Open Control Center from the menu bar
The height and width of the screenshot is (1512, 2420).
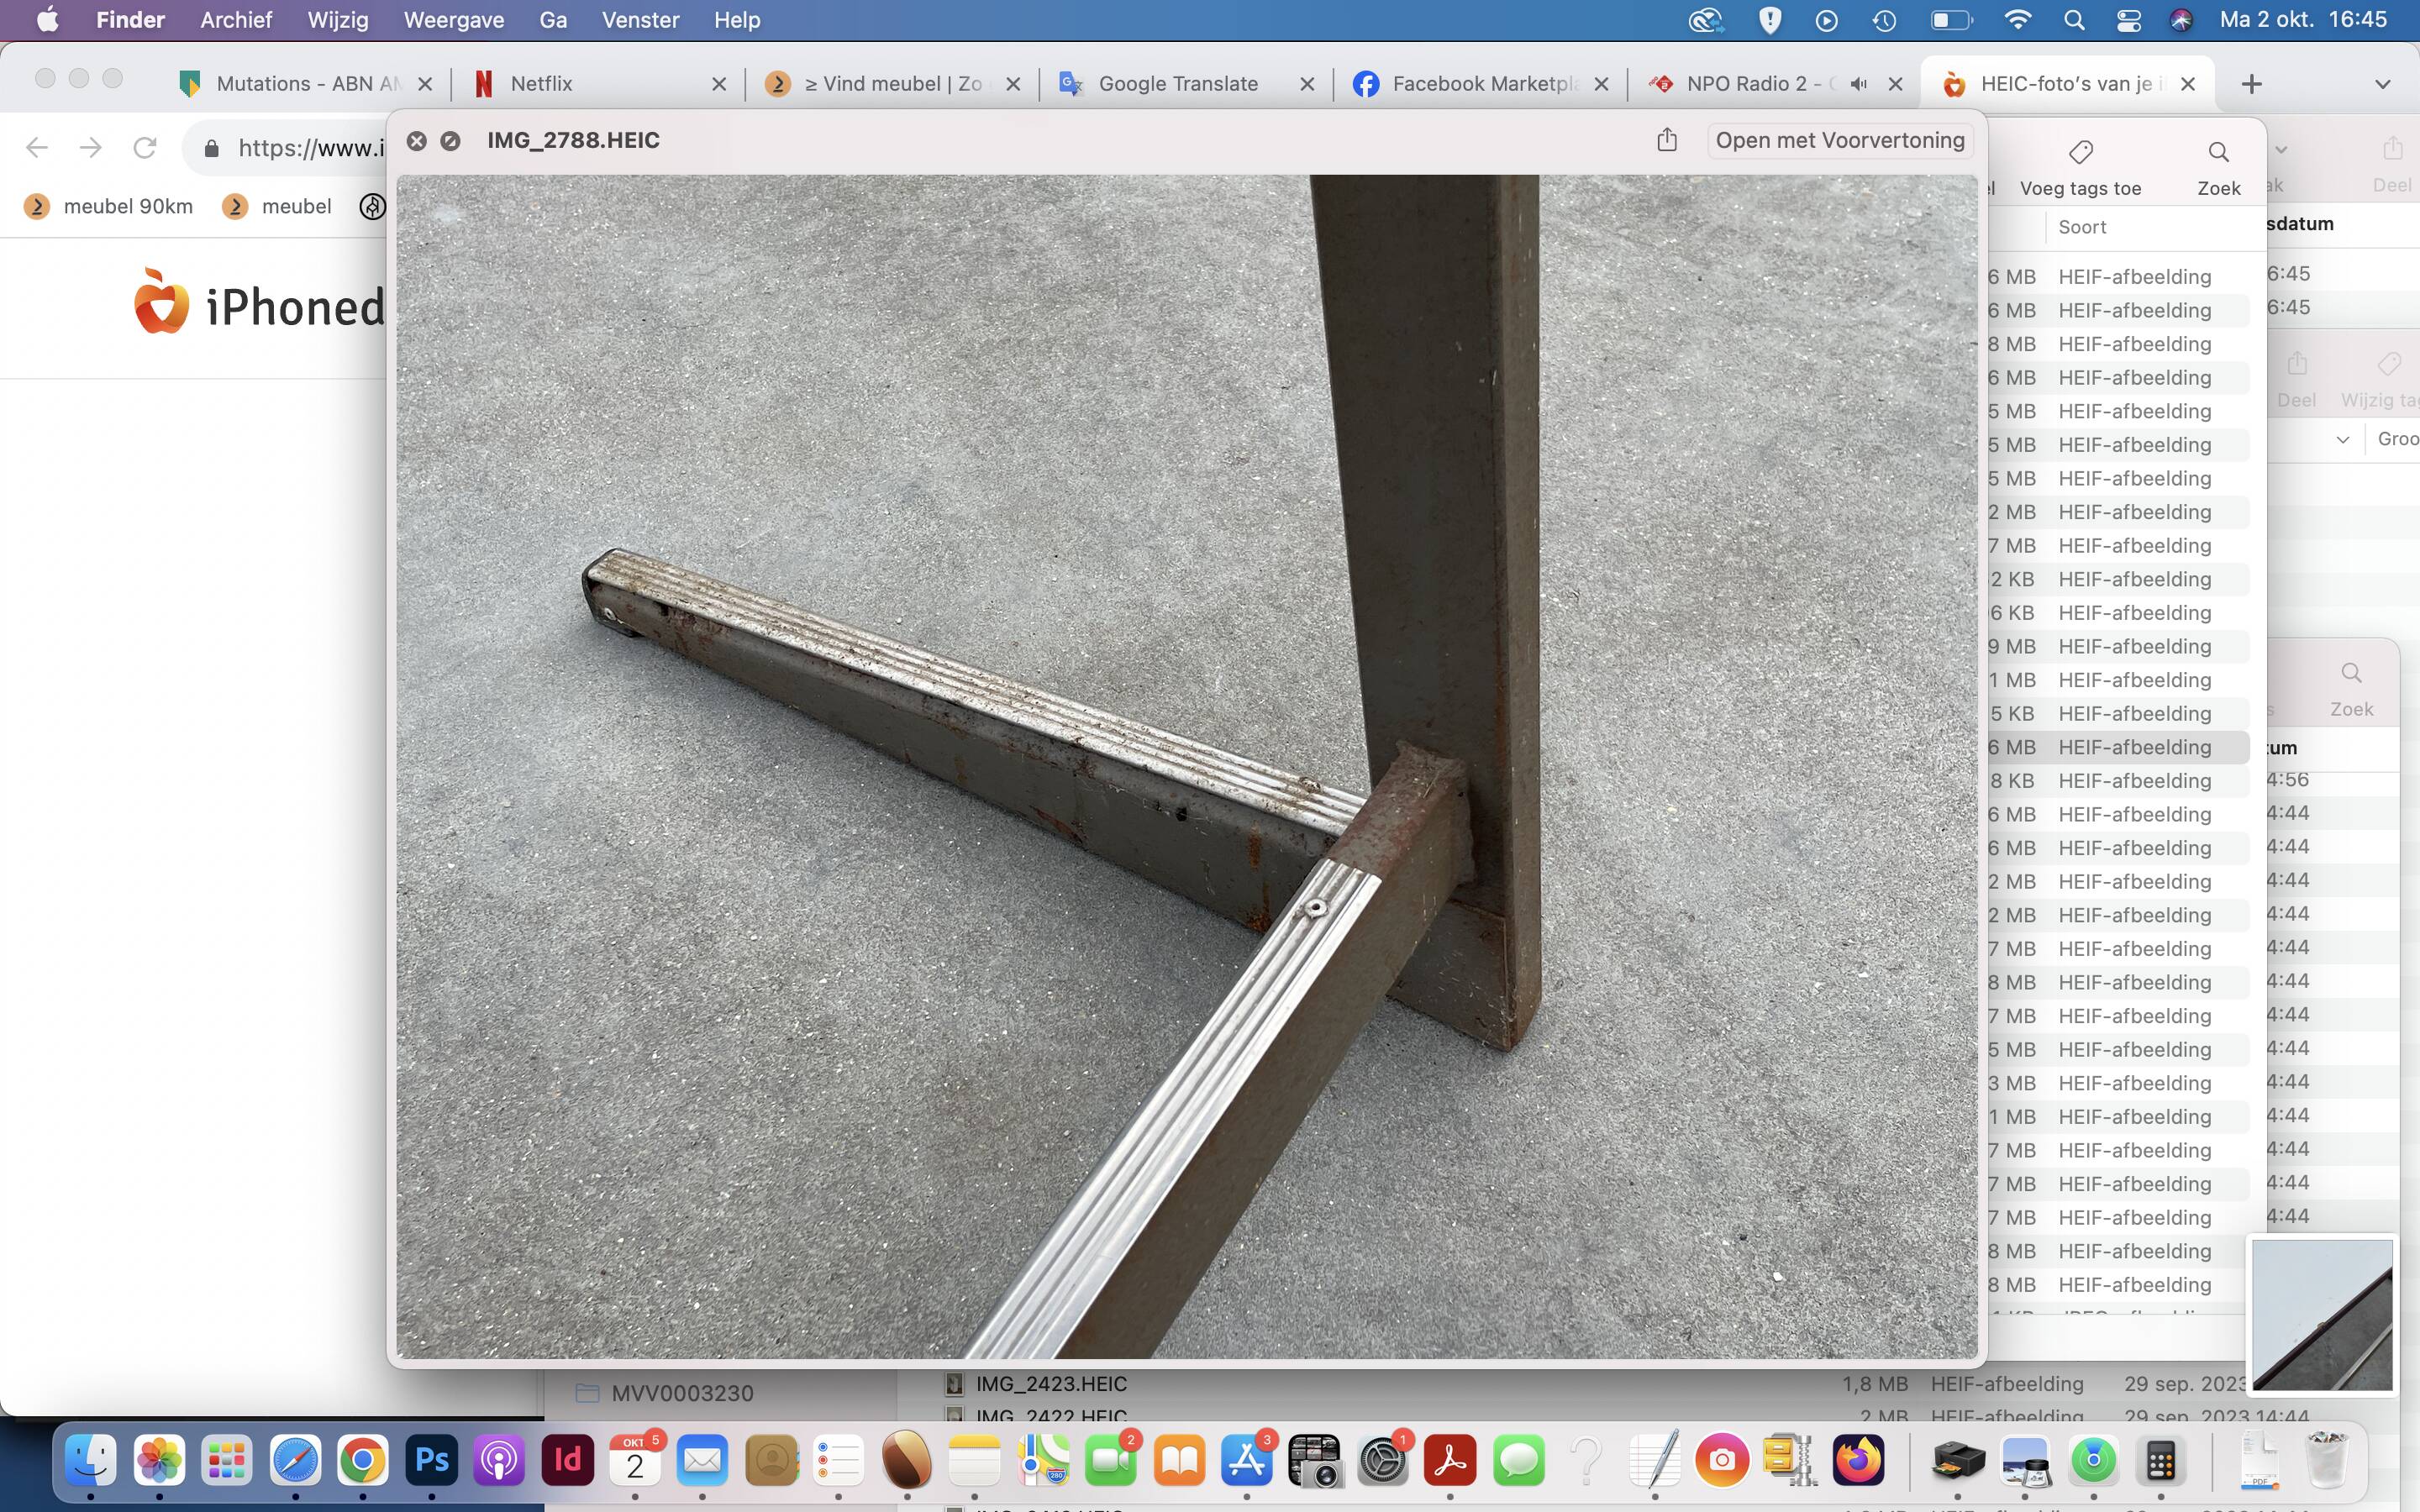click(2129, 19)
